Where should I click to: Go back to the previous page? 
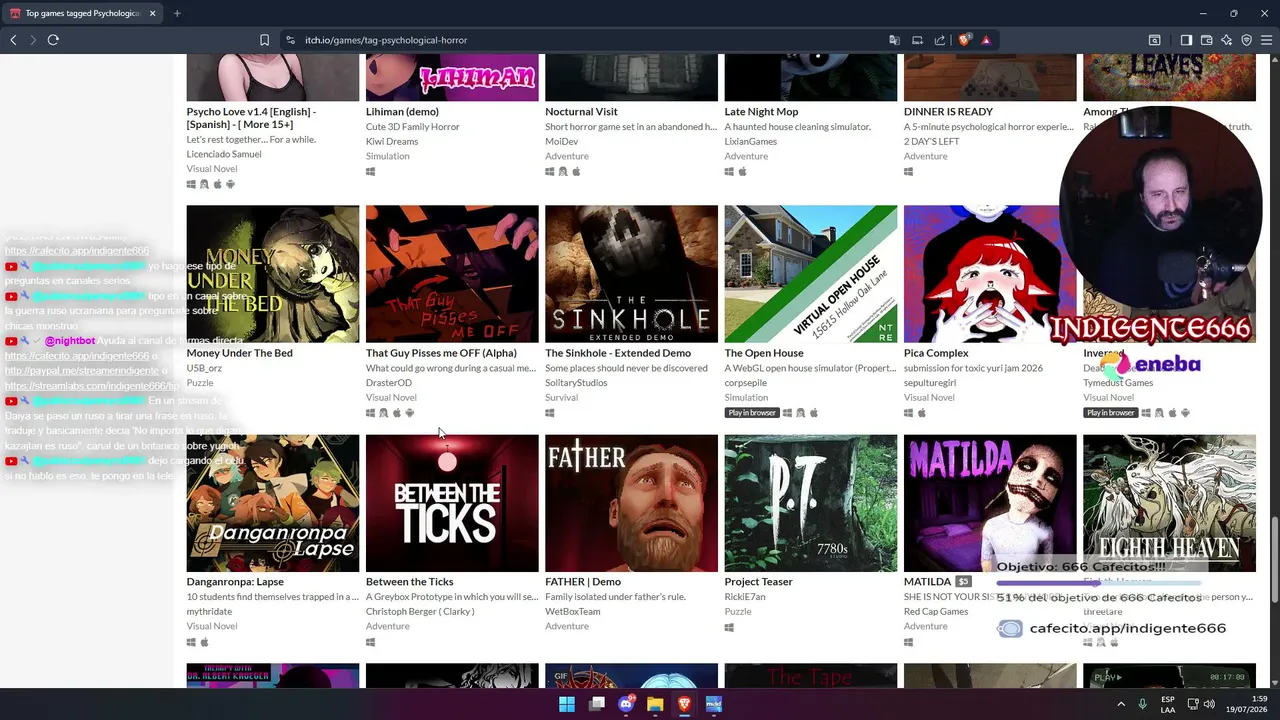tap(13, 40)
